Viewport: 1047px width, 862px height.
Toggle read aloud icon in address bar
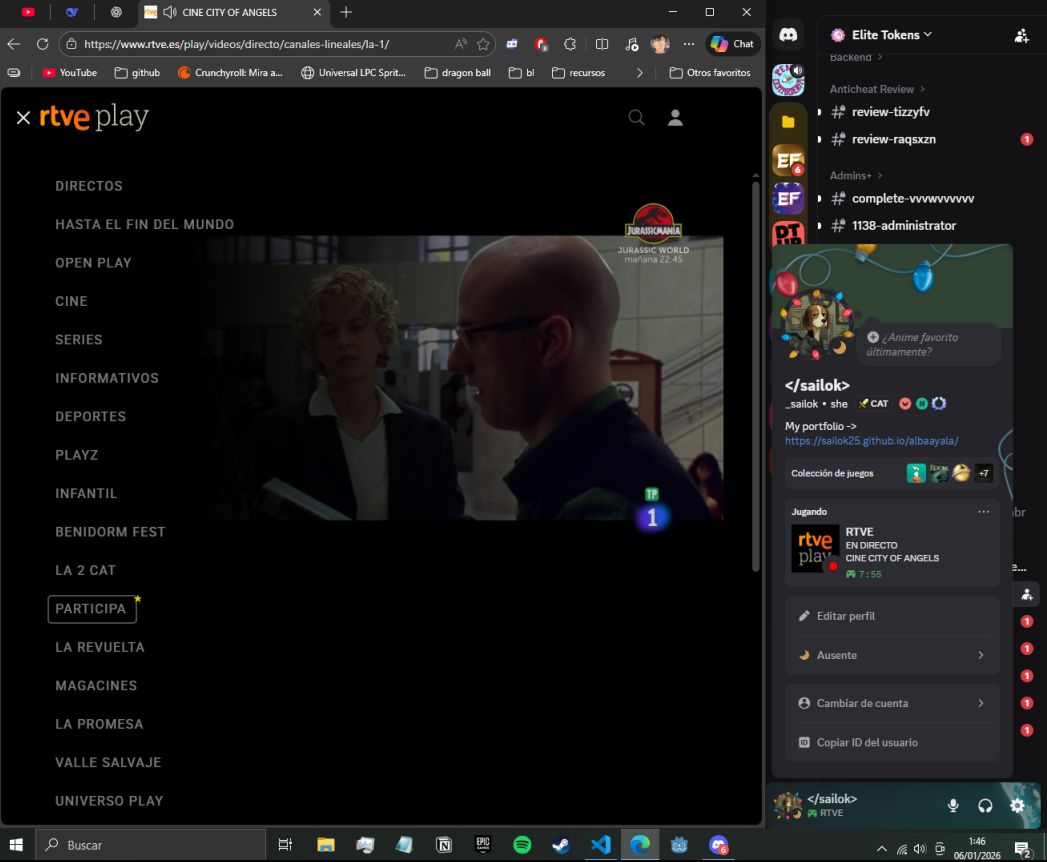[461, 44]
